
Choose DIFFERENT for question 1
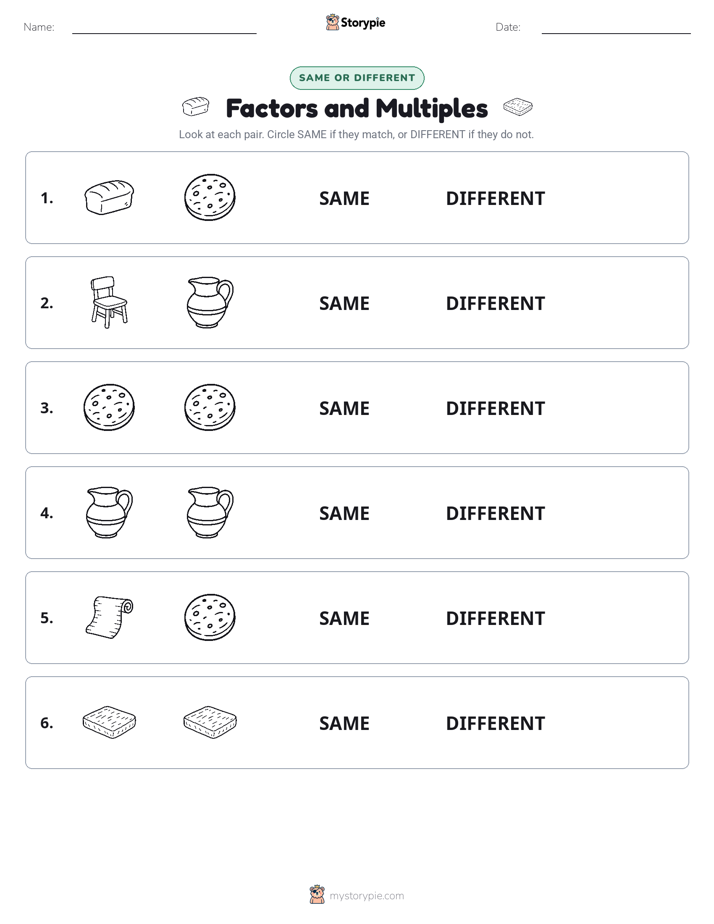click(x=495, y=199)
